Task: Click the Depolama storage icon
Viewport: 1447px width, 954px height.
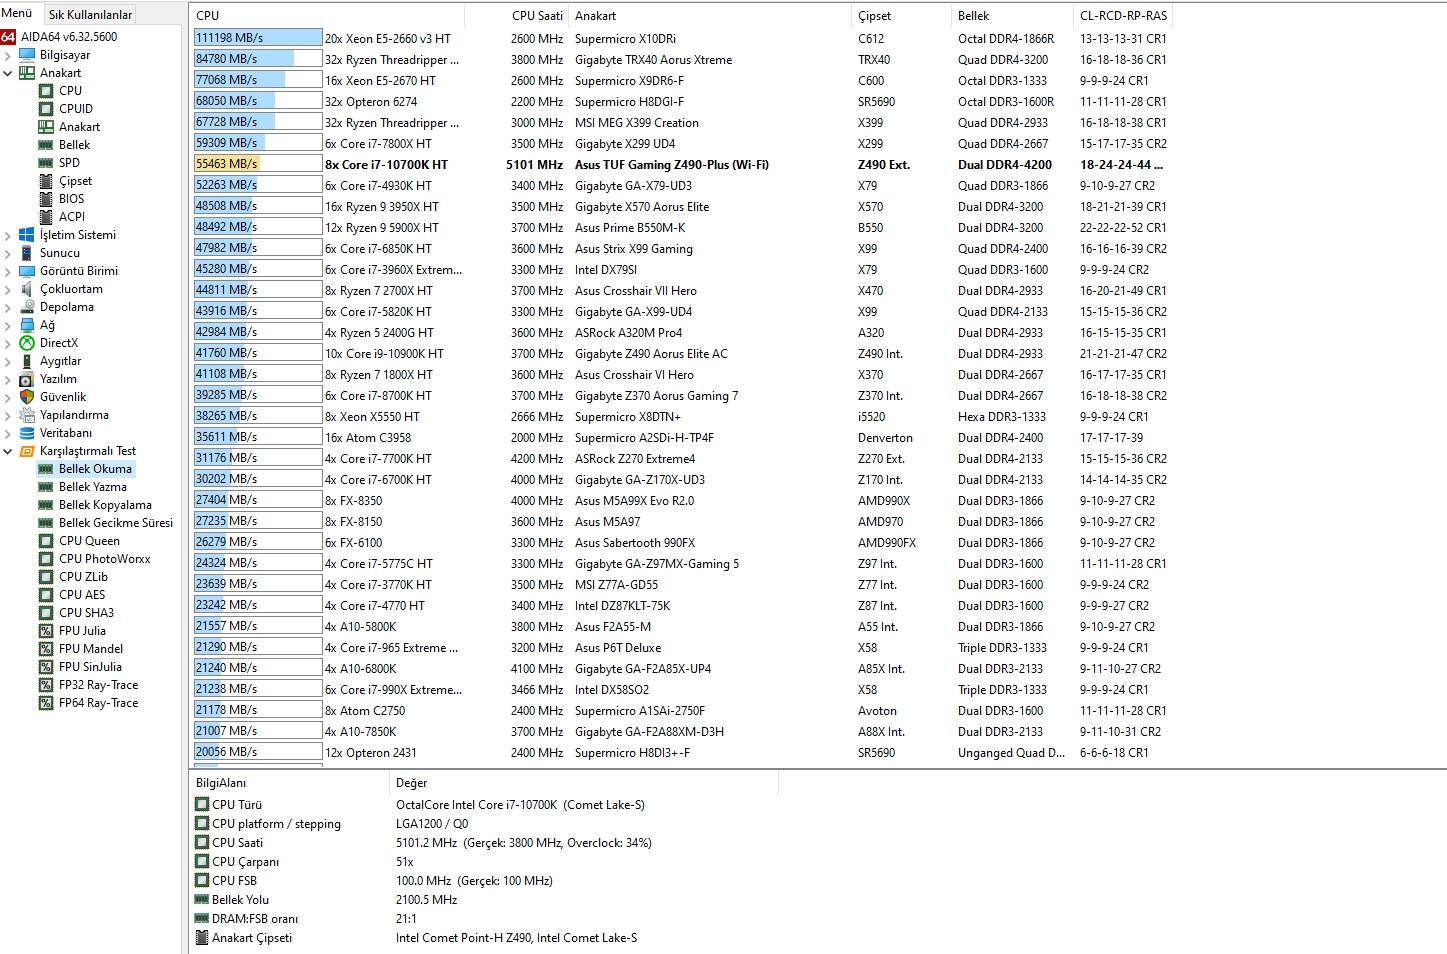Action: pyautogui.click(x=27, y=307)
